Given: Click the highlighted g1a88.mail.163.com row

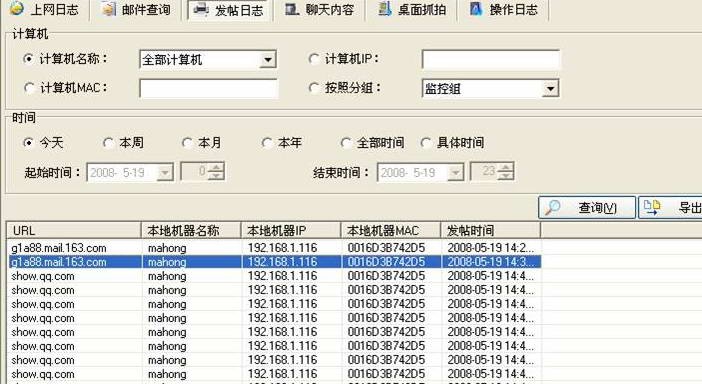Looking at the screenshot, I should pyautogui.click(x=274, y=262).
